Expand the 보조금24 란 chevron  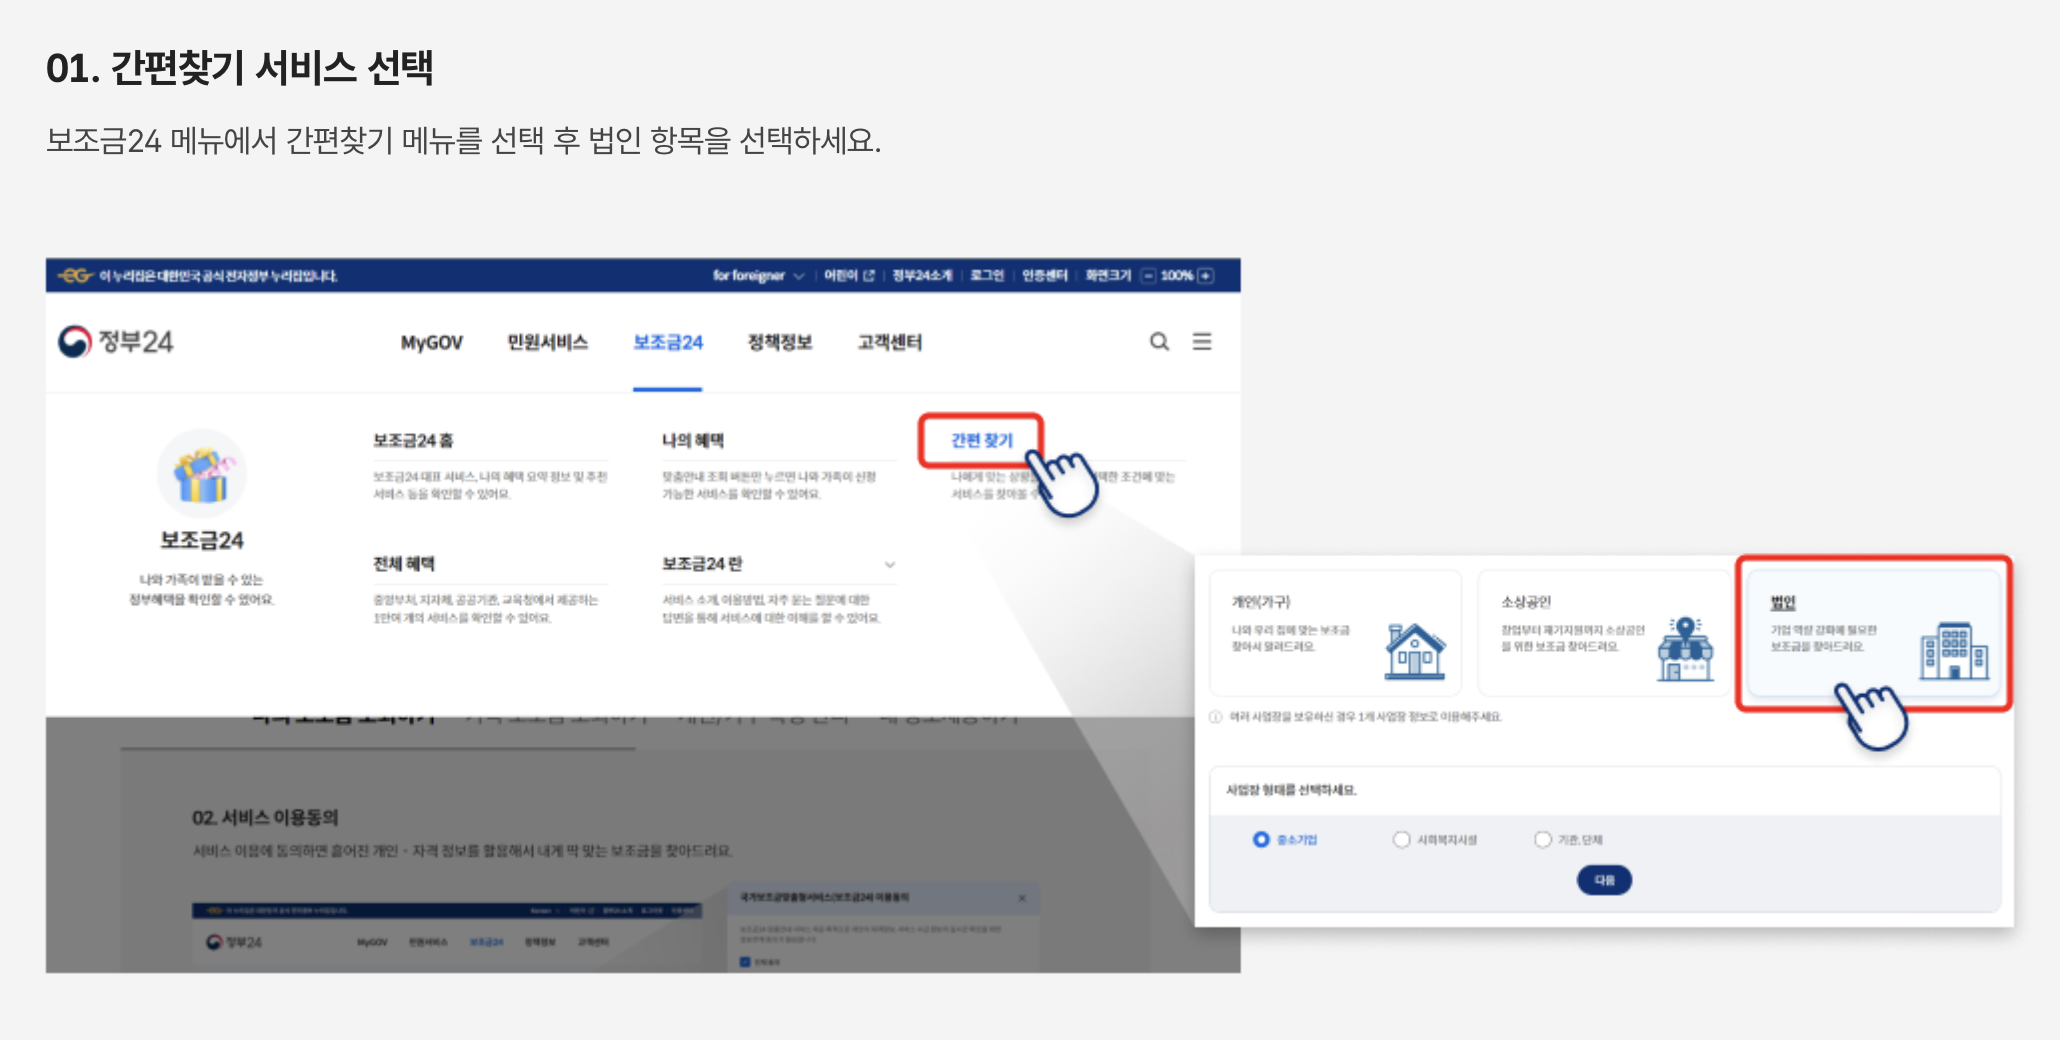click(x=889, y=565)
